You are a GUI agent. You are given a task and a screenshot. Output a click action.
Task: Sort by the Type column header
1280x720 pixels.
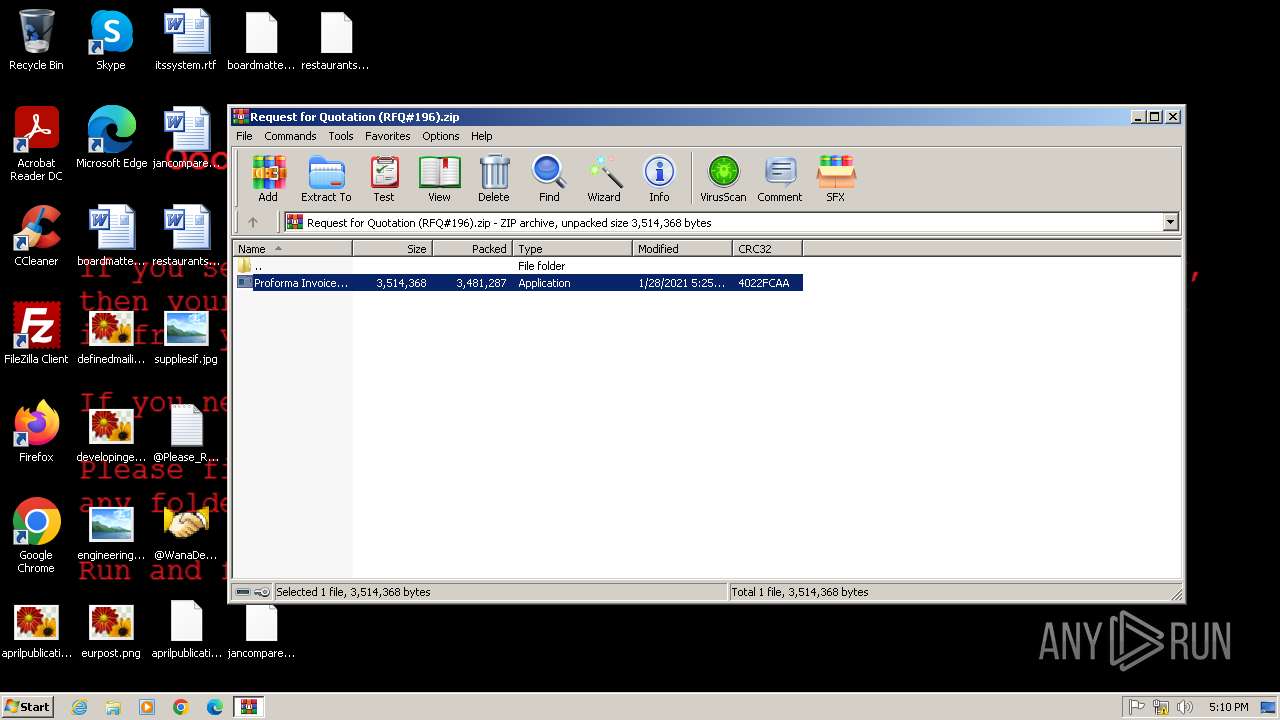click(x=572, y=249)
